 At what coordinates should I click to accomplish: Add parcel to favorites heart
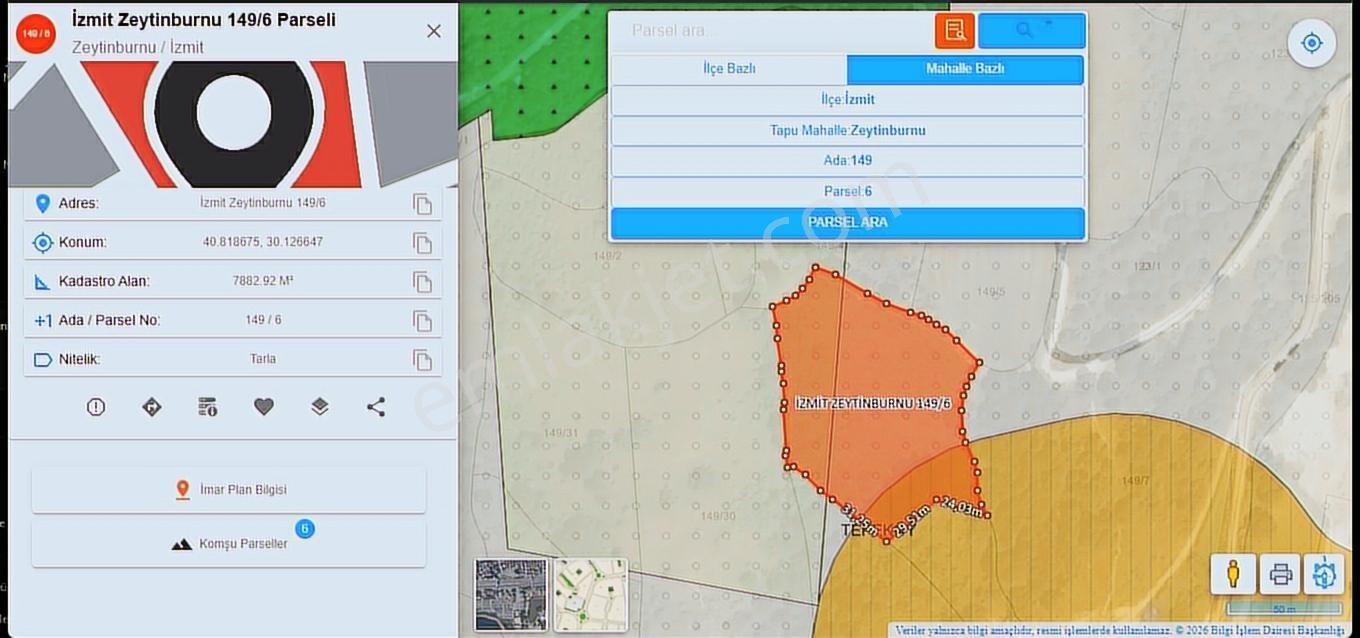264,407
